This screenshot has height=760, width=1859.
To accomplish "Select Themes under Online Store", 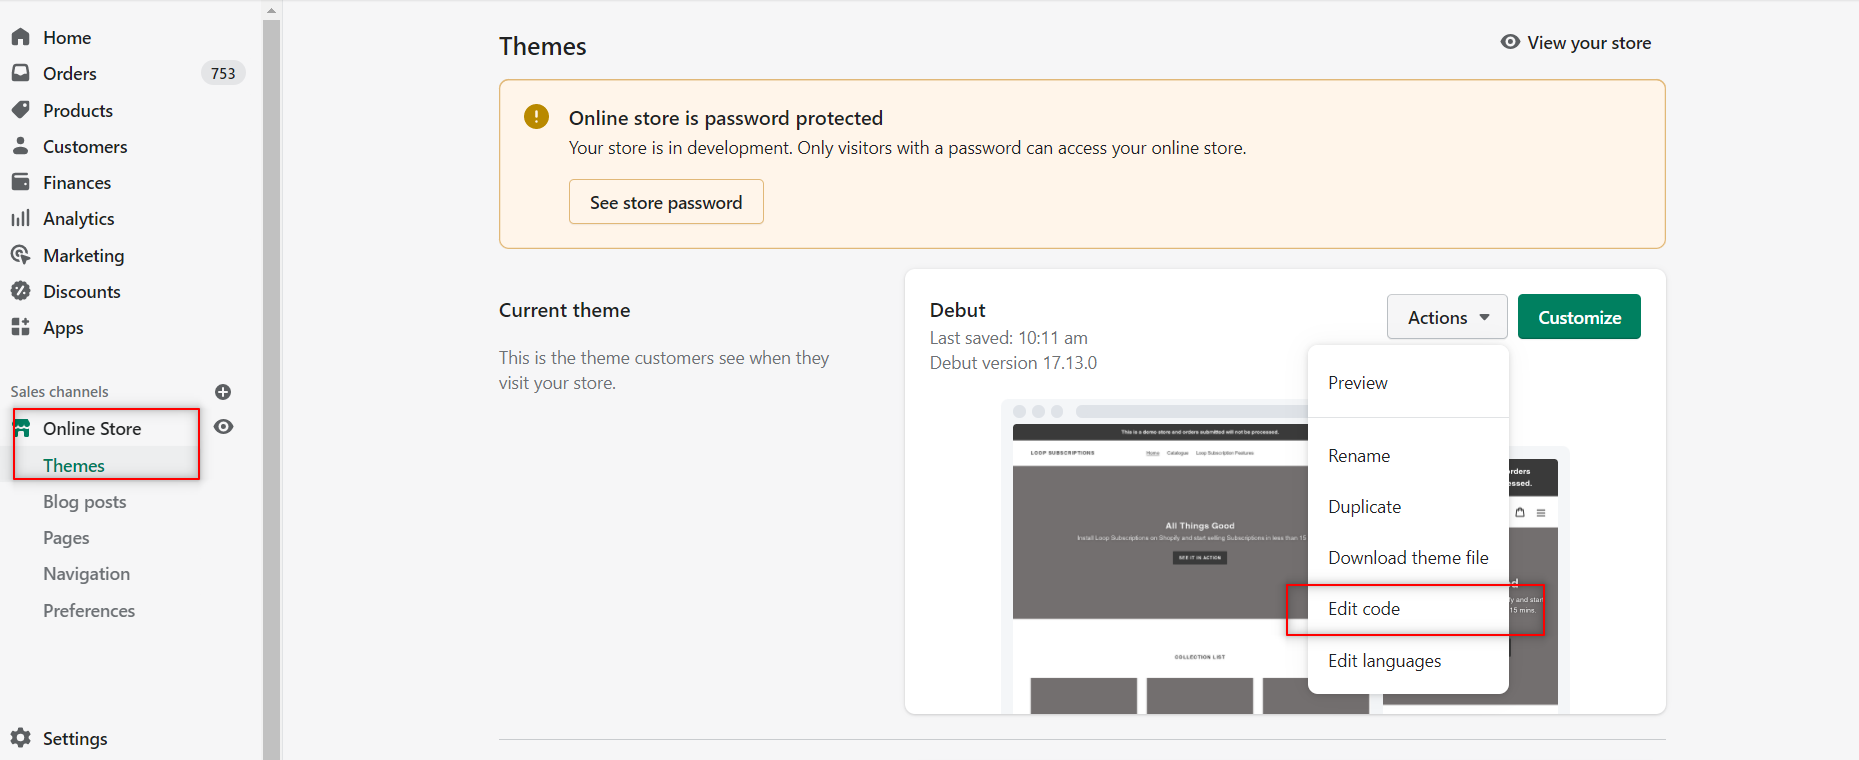I will (x=74, y=465).
